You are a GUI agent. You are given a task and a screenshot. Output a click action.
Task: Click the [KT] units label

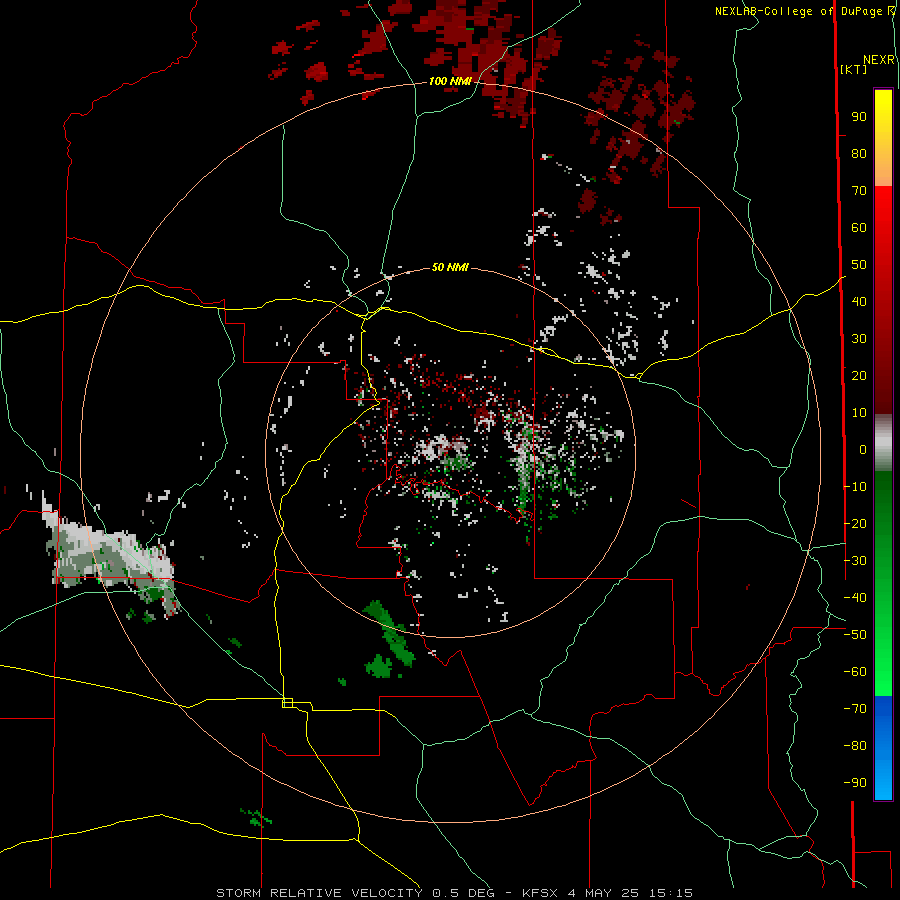(854, 69)
